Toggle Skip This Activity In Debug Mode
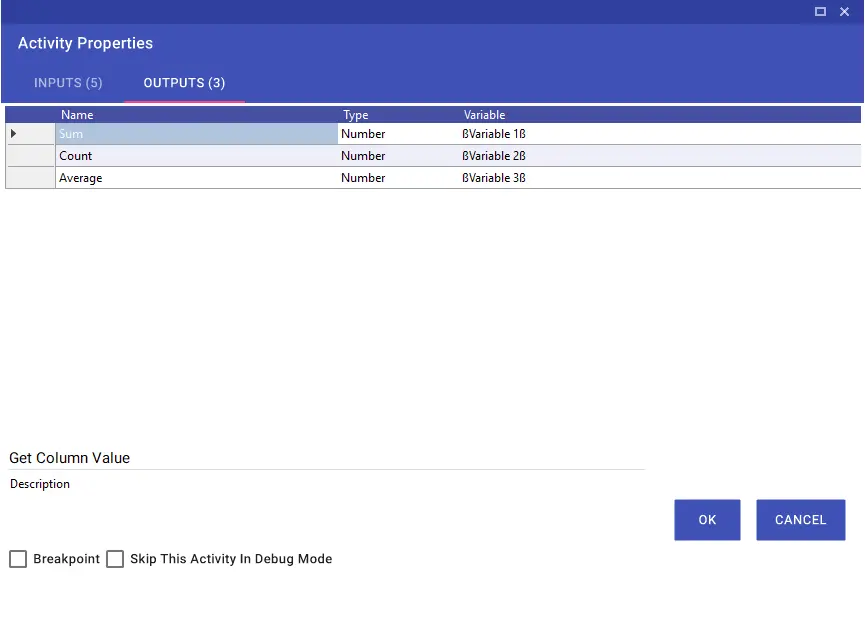Screen dimensions: 865x631 tap(115, 559)
